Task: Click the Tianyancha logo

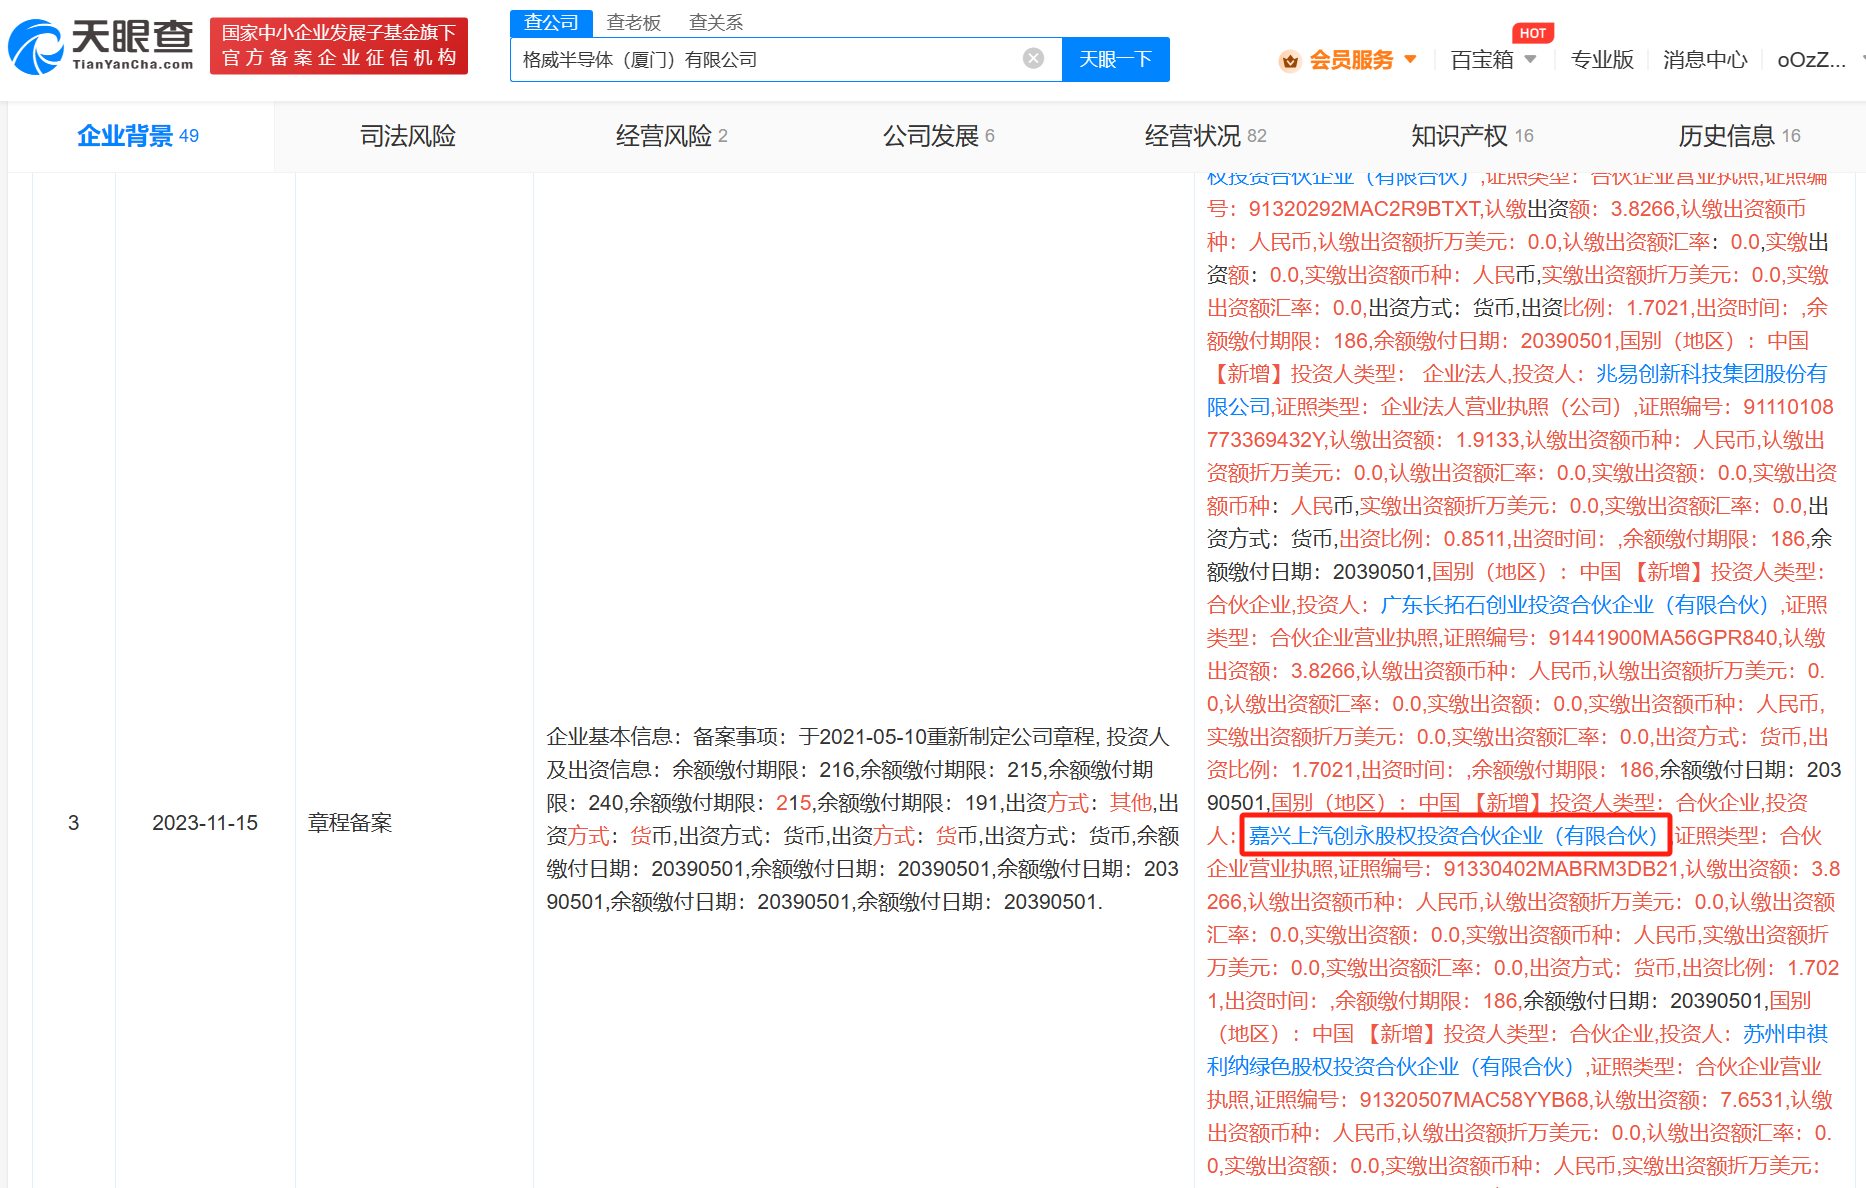Action: (101, 46)
